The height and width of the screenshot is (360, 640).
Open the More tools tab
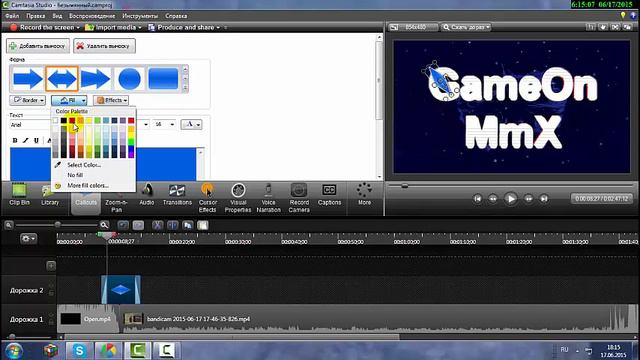click(364, 195)
